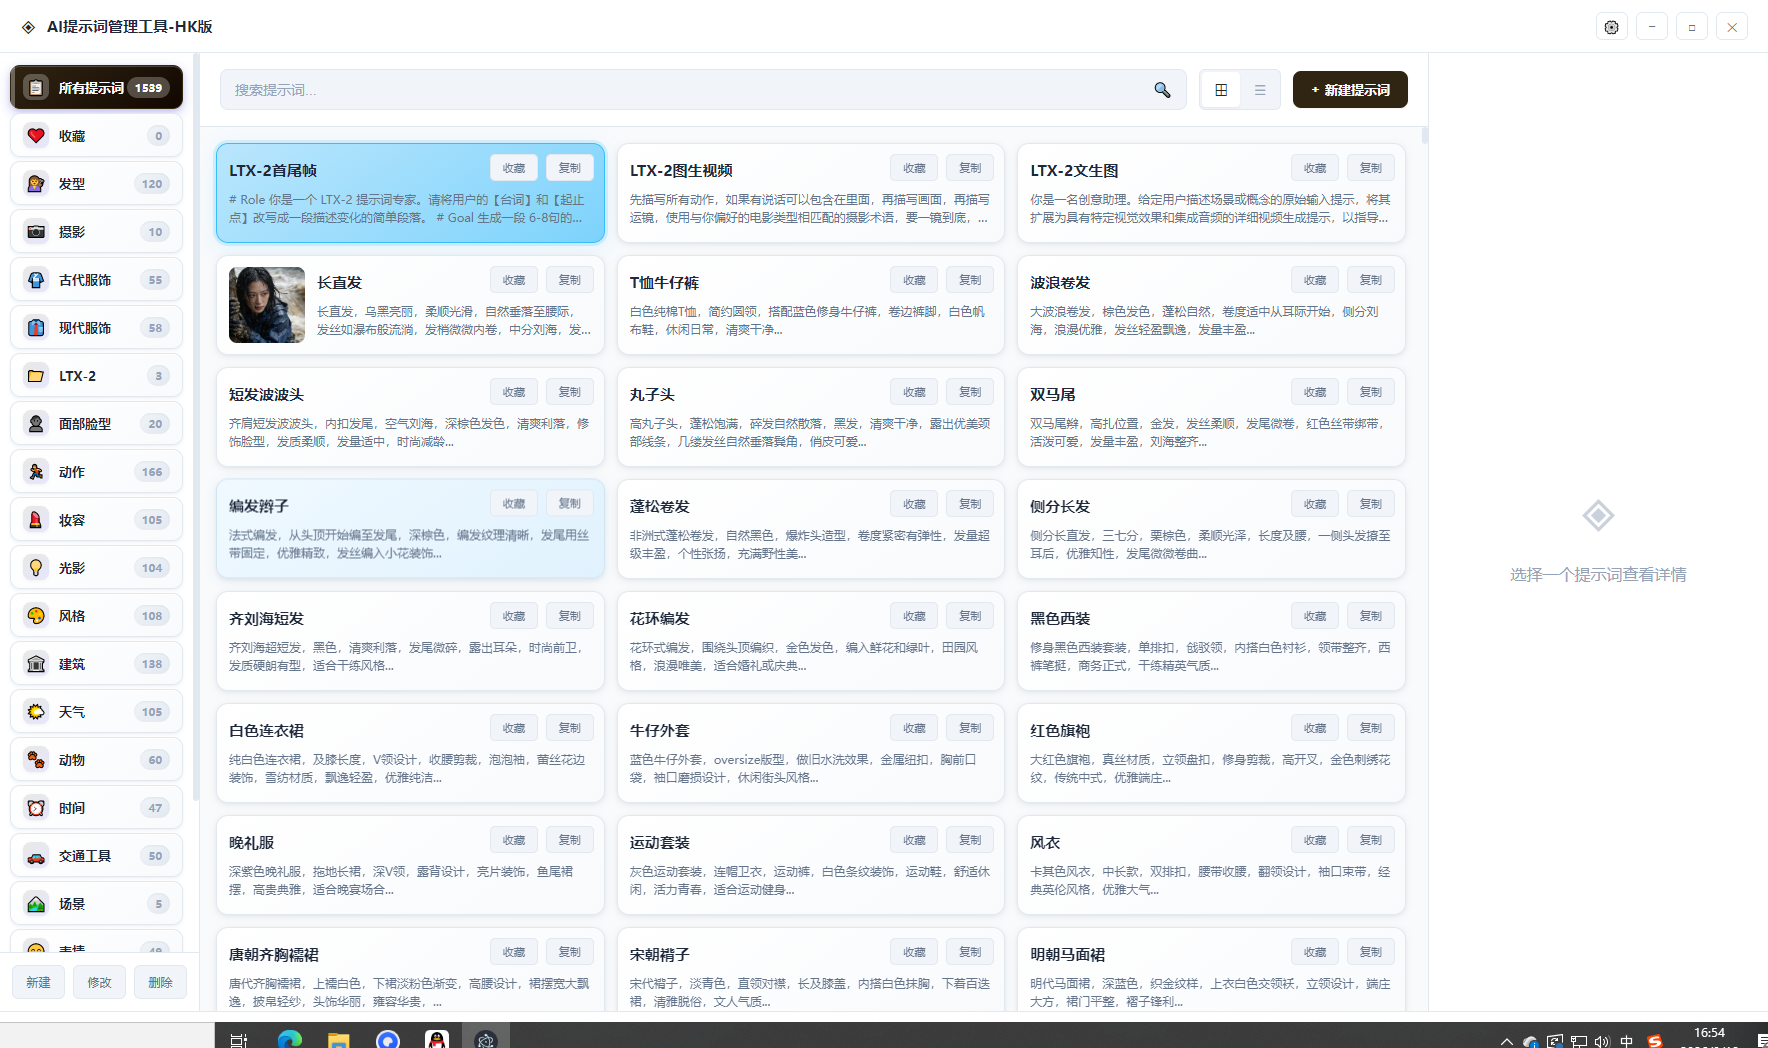Open the 建筑 building category
Image resolution: width=1768 pixels, height=1048 pixels.
point(97,664)
